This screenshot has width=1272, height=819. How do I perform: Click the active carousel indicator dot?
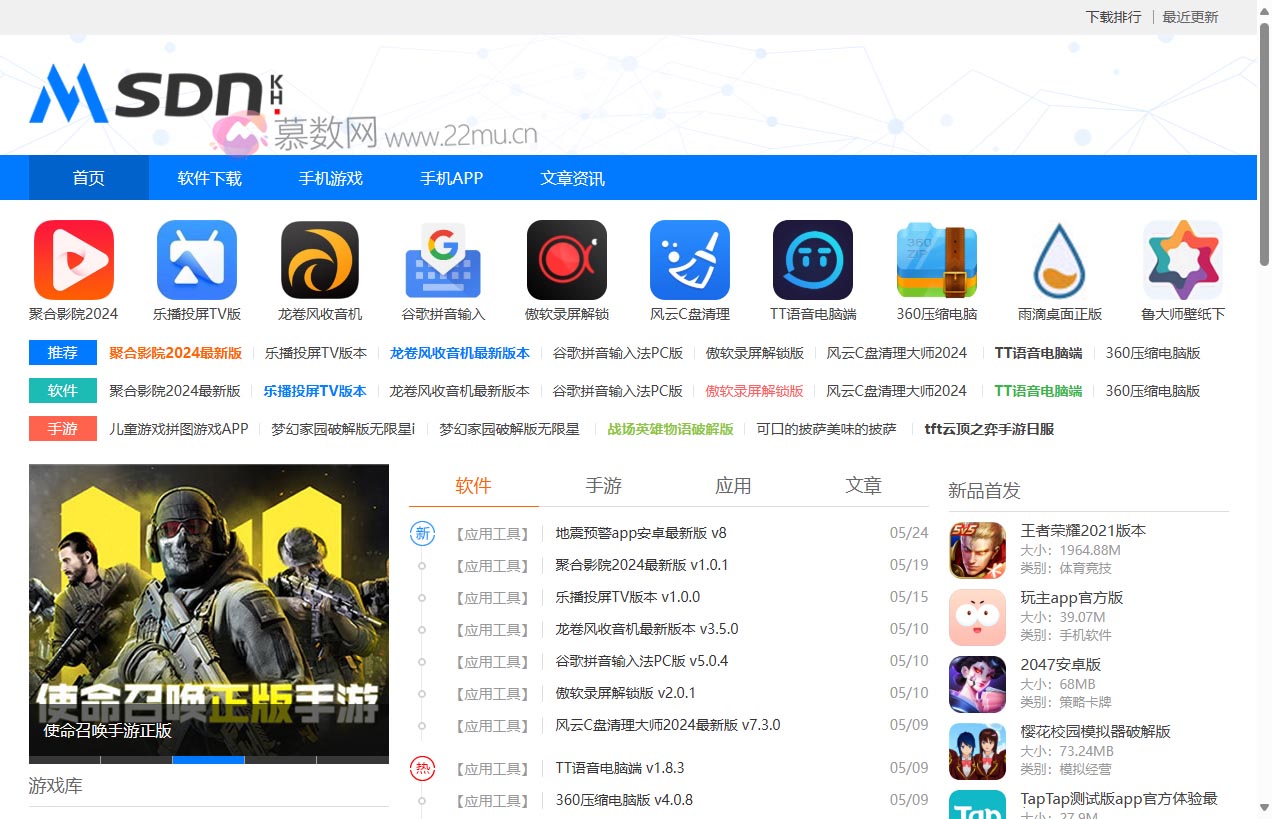pos(208,760)
